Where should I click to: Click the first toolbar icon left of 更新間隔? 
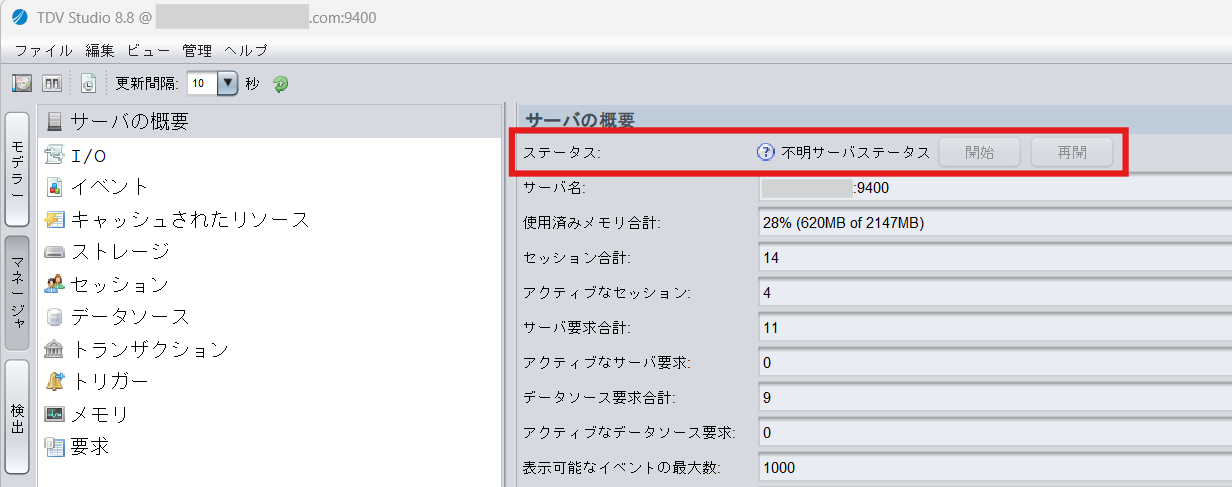point(22,84)
